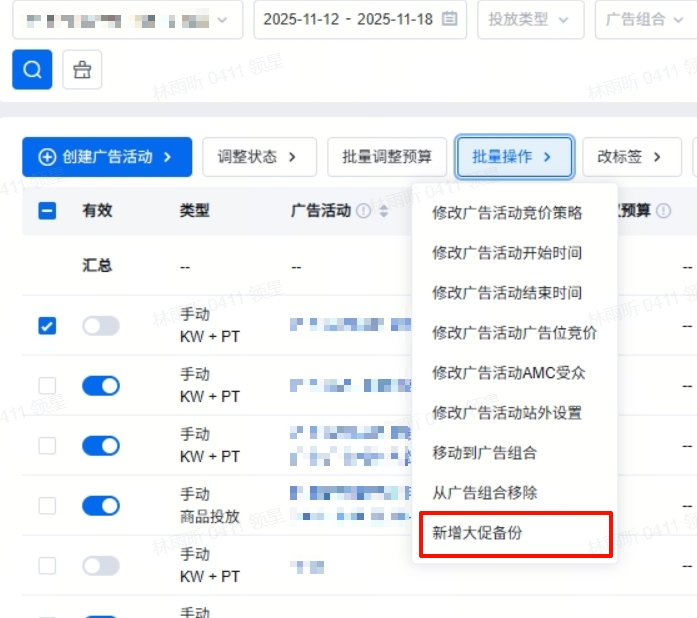
Task: Select 移动到广告组合 menu entry
Action: tap(484, 453)
